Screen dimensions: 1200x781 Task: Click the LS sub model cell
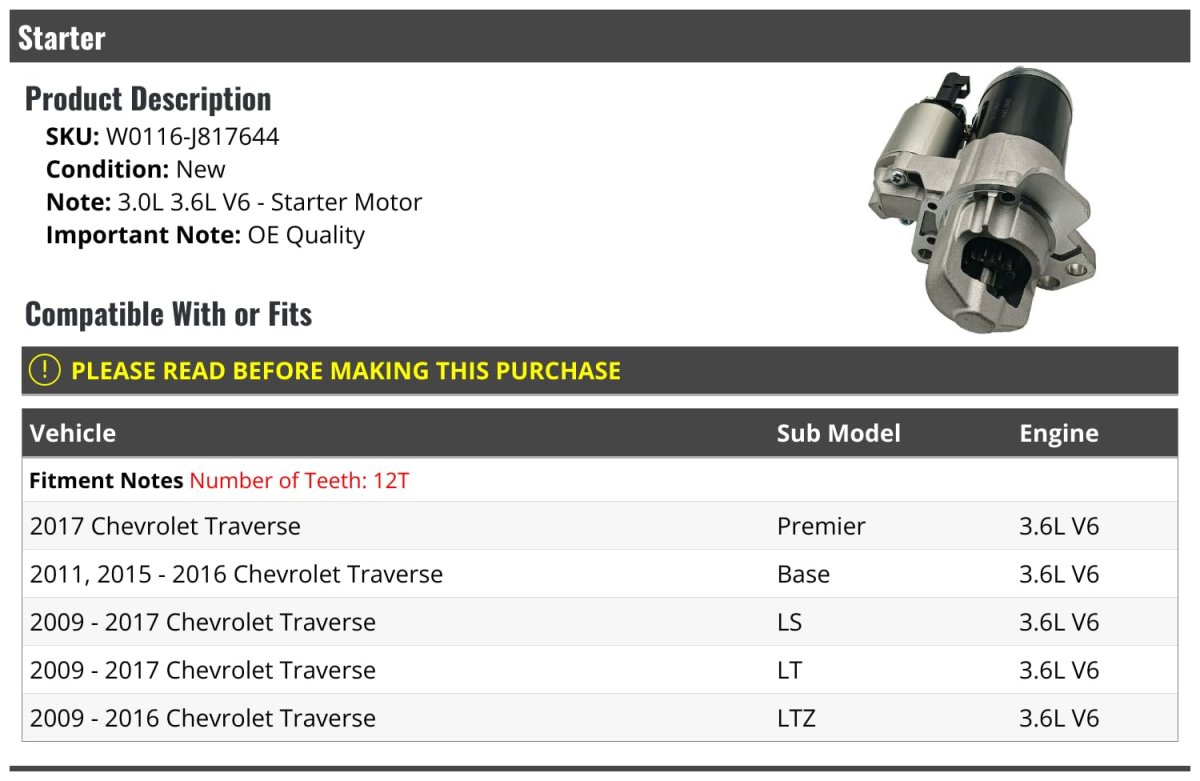pos(789,622)
